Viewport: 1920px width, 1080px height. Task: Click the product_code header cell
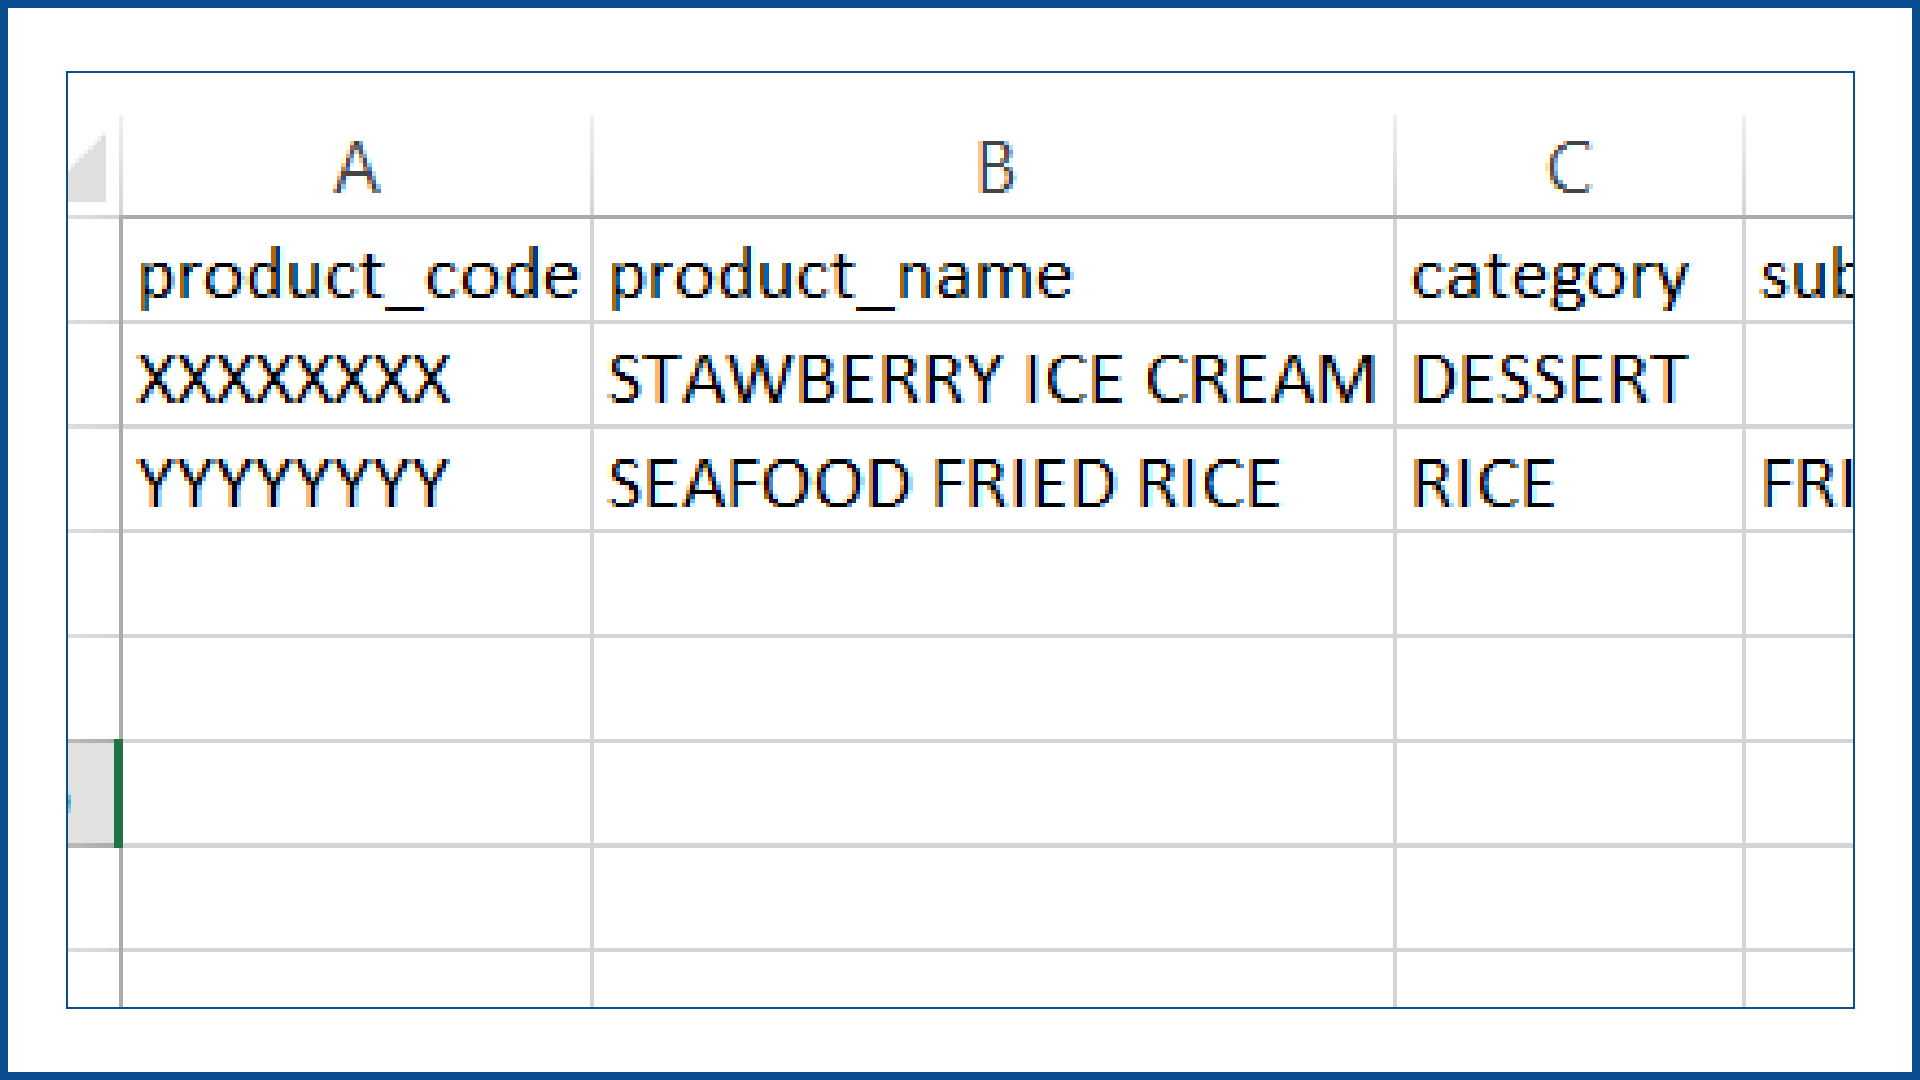click(x=356, y=274)
